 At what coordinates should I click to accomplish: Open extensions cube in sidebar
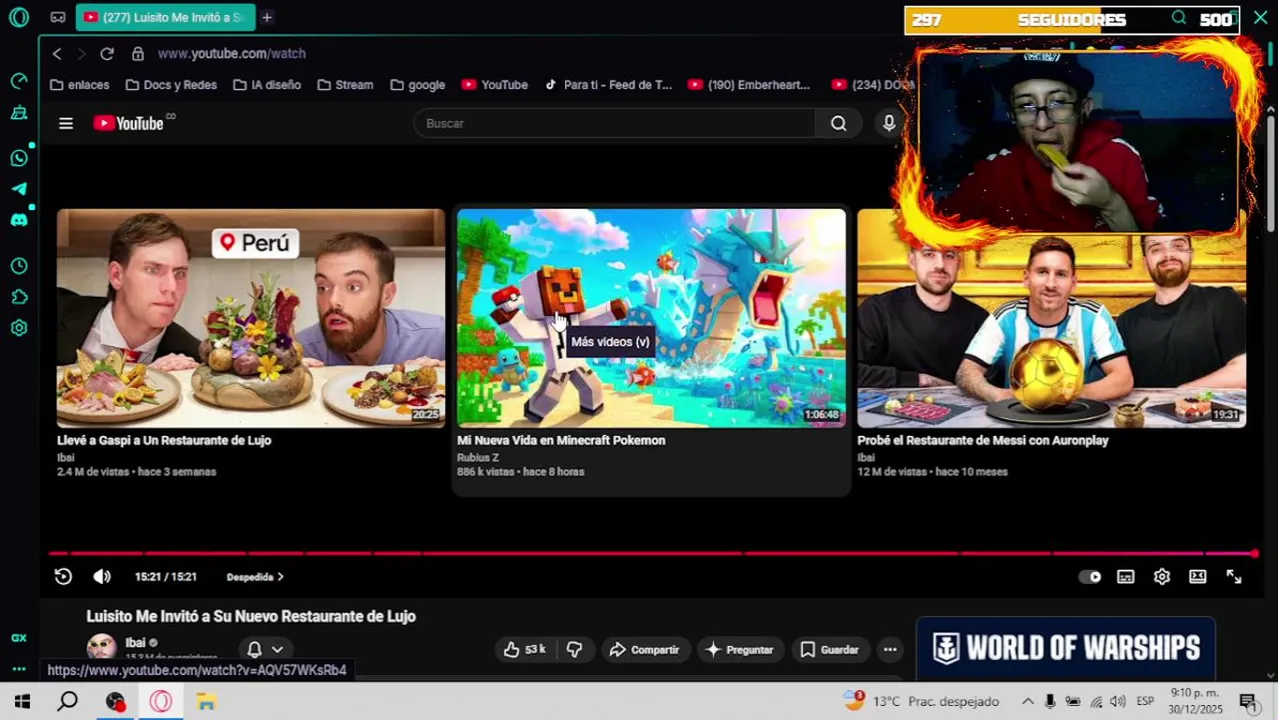[x=19, y=297]
